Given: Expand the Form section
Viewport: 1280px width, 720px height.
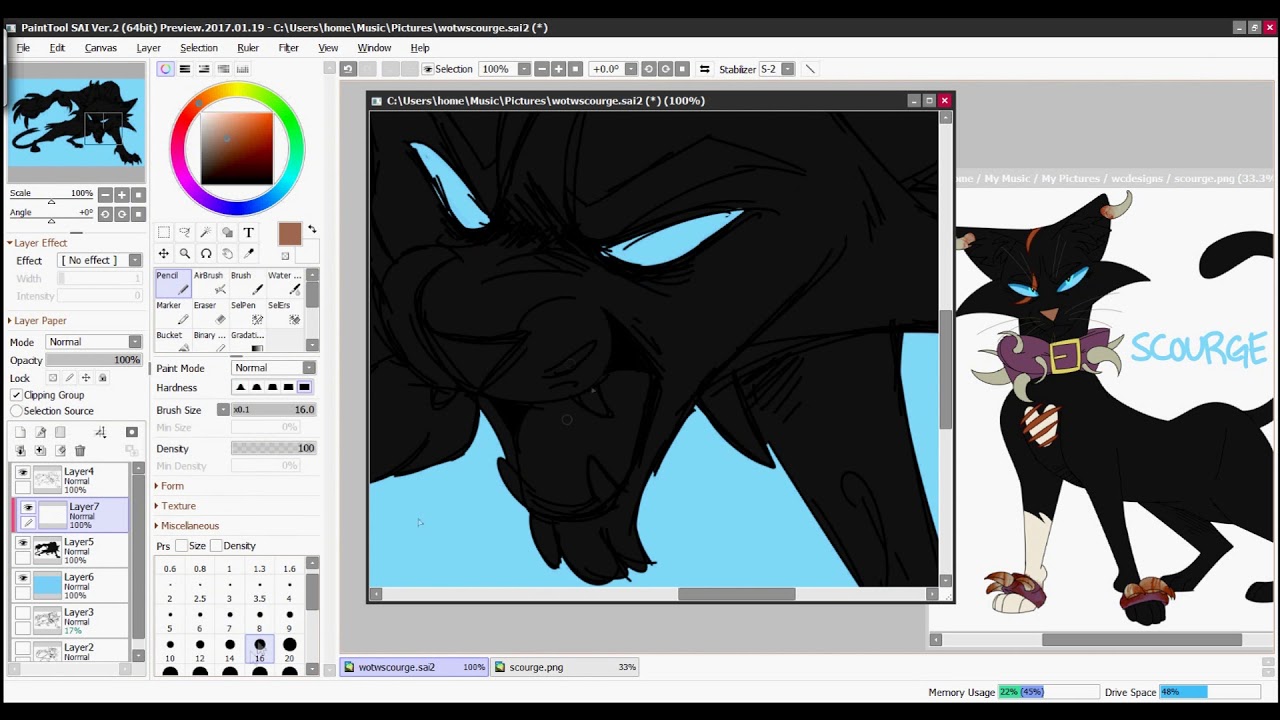Looking at the screenshot, I should [172, 486].
